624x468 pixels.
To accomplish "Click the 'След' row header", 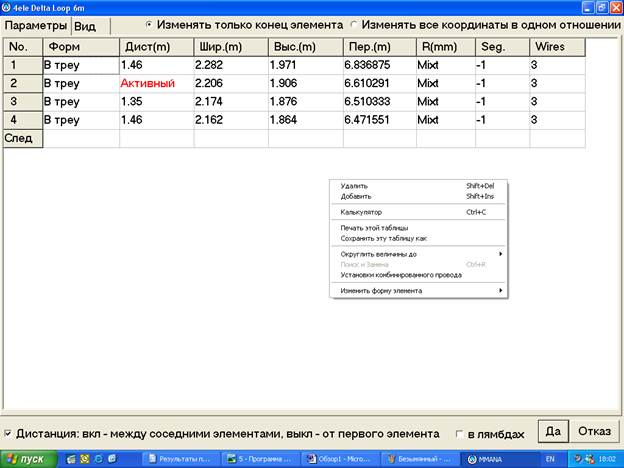I will (23, 138).
